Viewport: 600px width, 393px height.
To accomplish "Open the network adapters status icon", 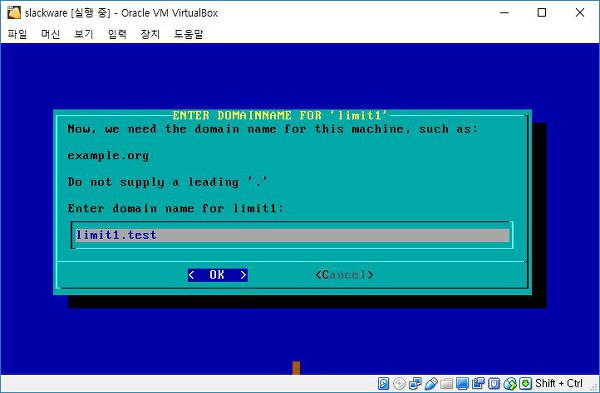I will 415,383.
